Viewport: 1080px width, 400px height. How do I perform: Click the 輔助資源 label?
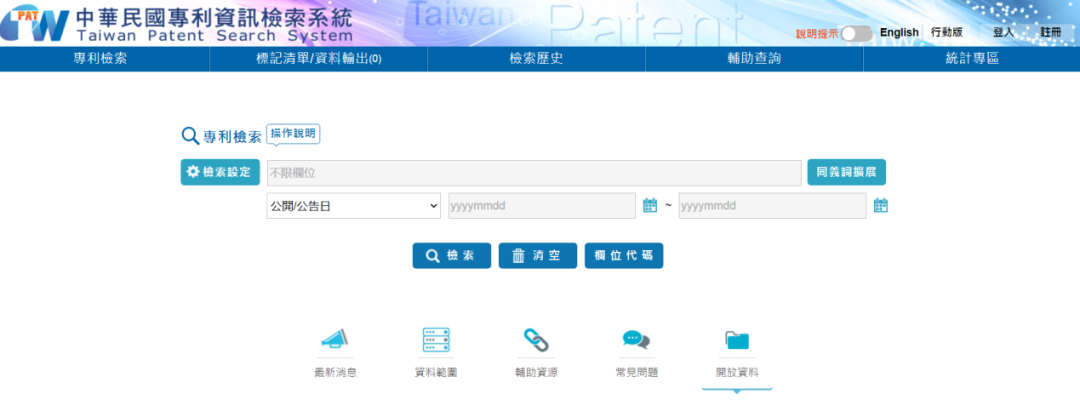coord(537,373)
